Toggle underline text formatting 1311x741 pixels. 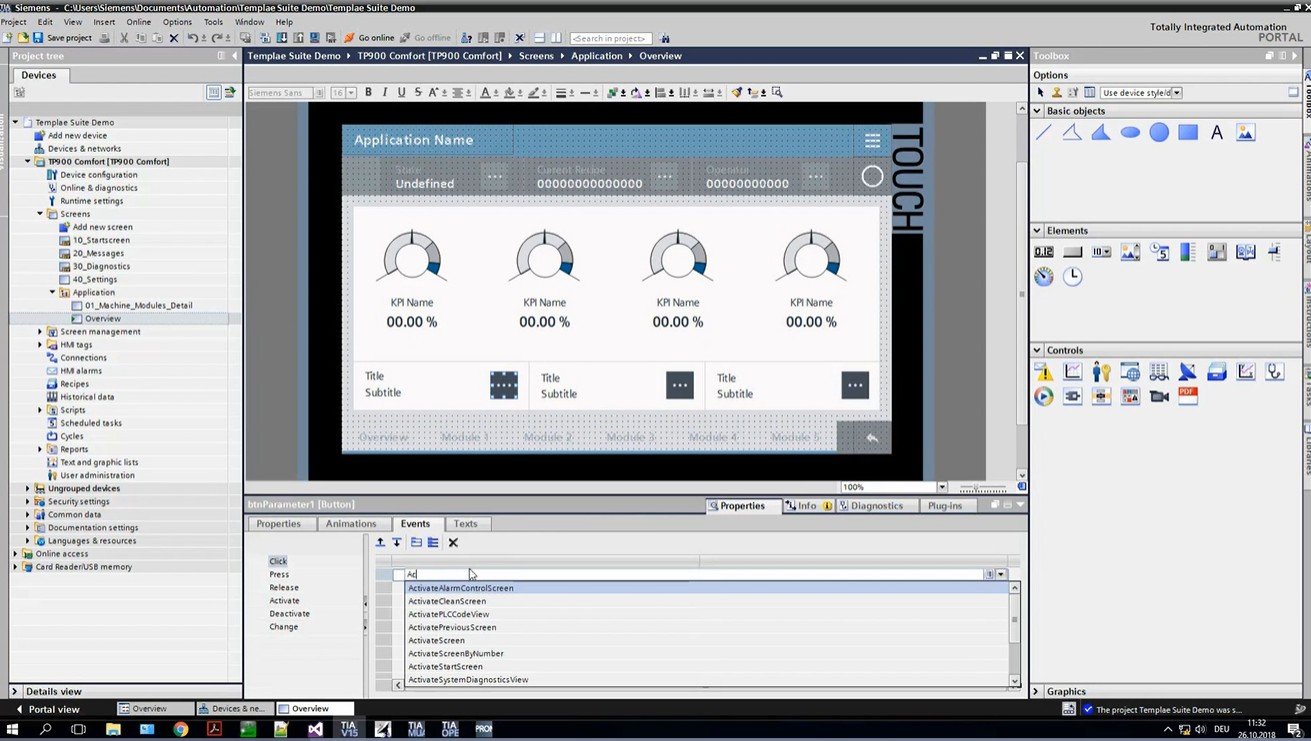coord(401,92)
